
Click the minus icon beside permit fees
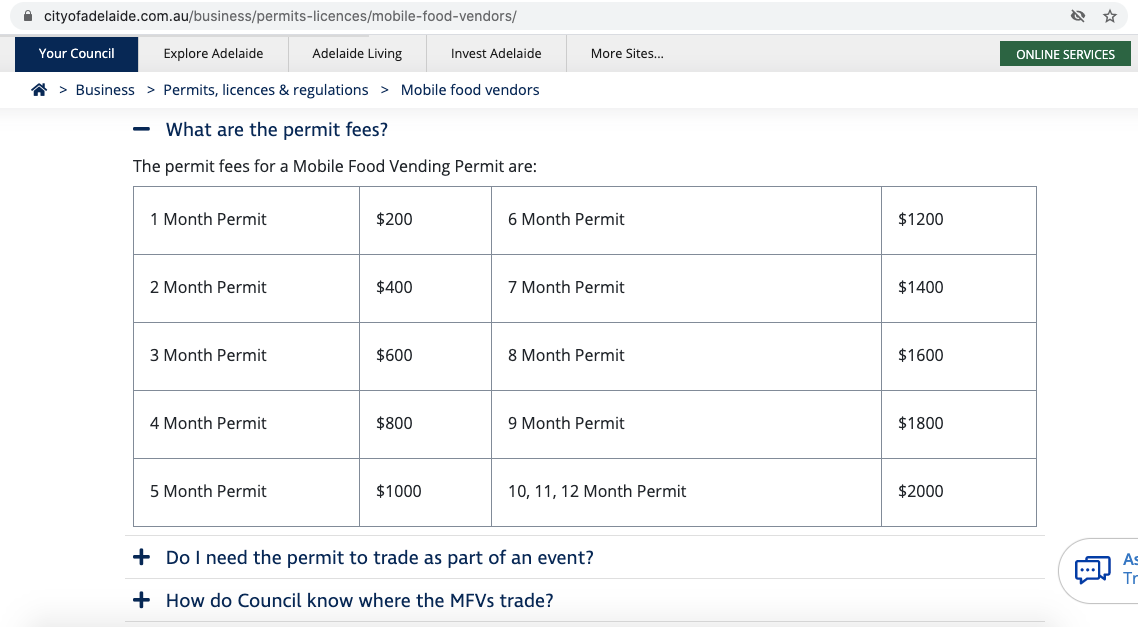tap(142, 130)
